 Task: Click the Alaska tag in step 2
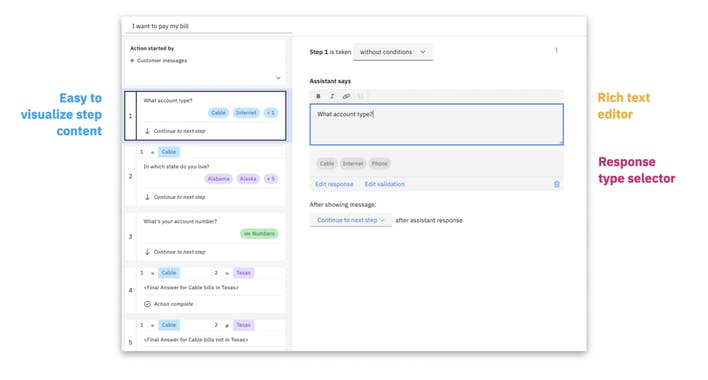(248, 179)
